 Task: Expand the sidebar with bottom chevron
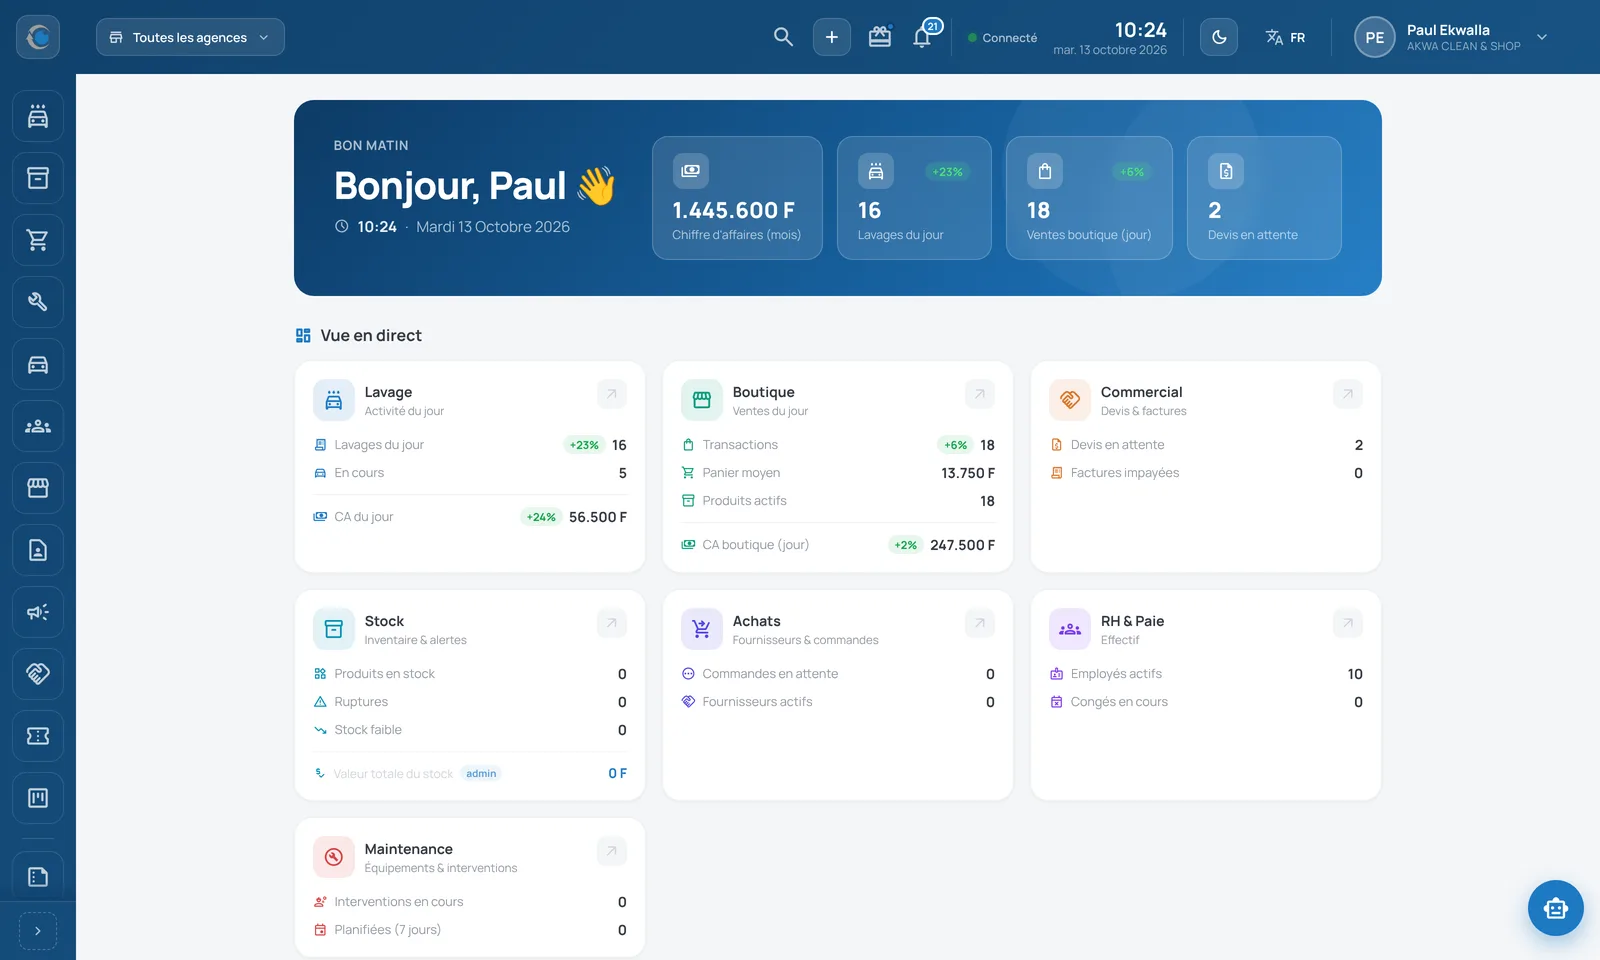38,931
